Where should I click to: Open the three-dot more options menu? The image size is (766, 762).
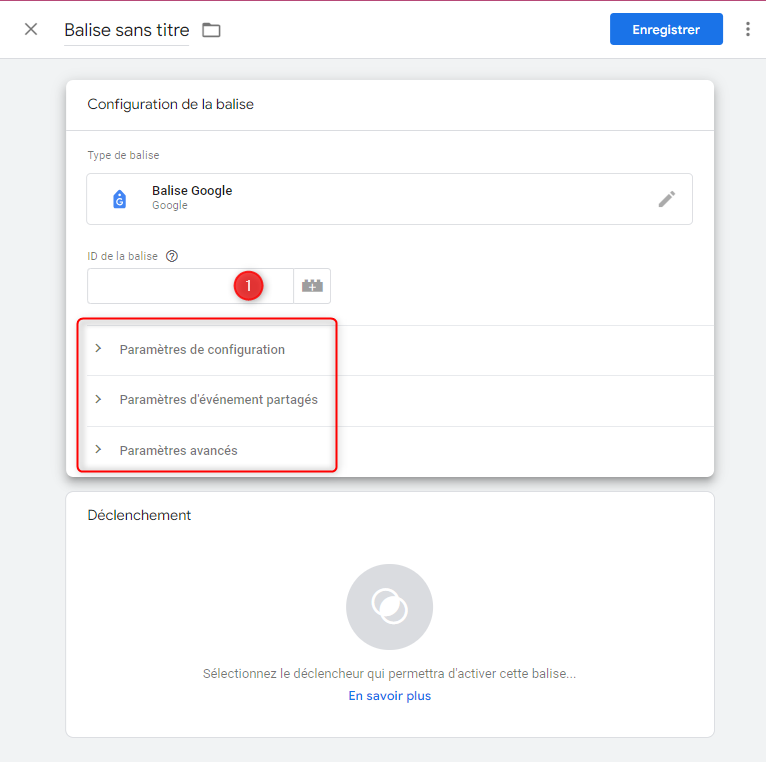pos(747,29)
